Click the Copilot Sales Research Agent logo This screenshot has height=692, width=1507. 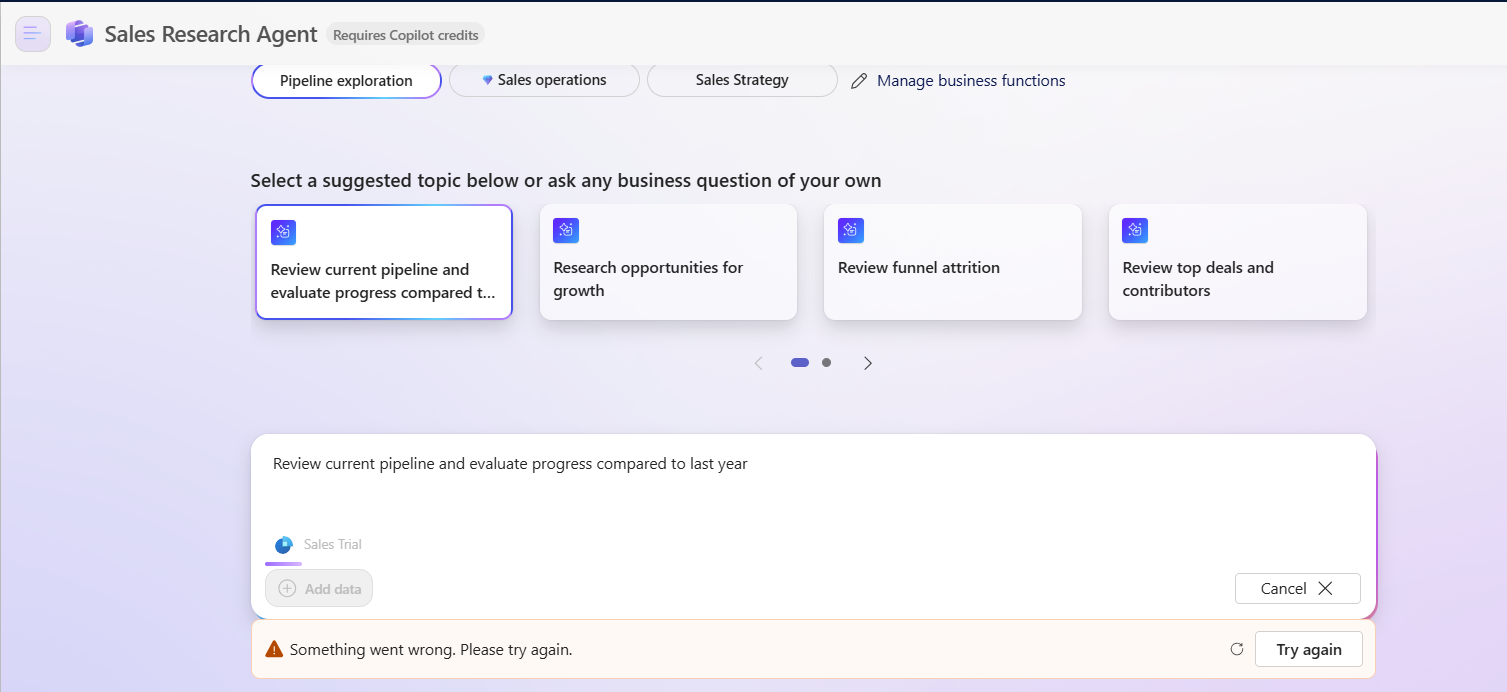pyautogui.click(x=79, y=34)
